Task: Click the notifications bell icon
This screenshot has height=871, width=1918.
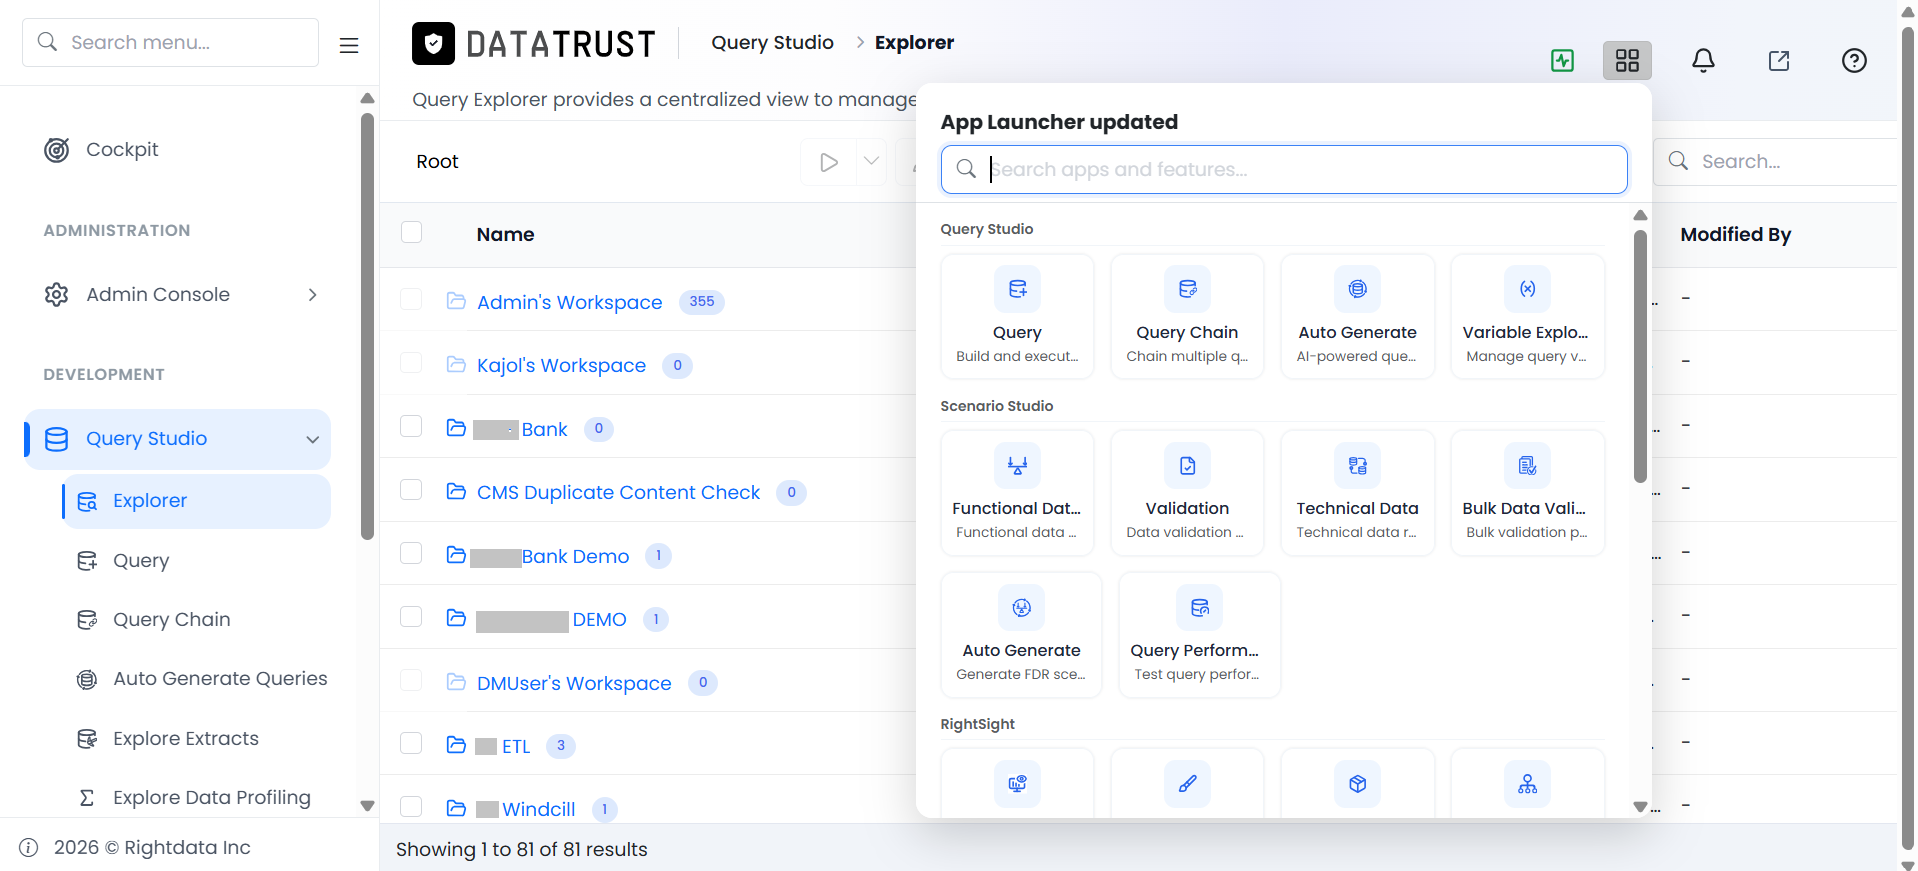Action: 1703,61
